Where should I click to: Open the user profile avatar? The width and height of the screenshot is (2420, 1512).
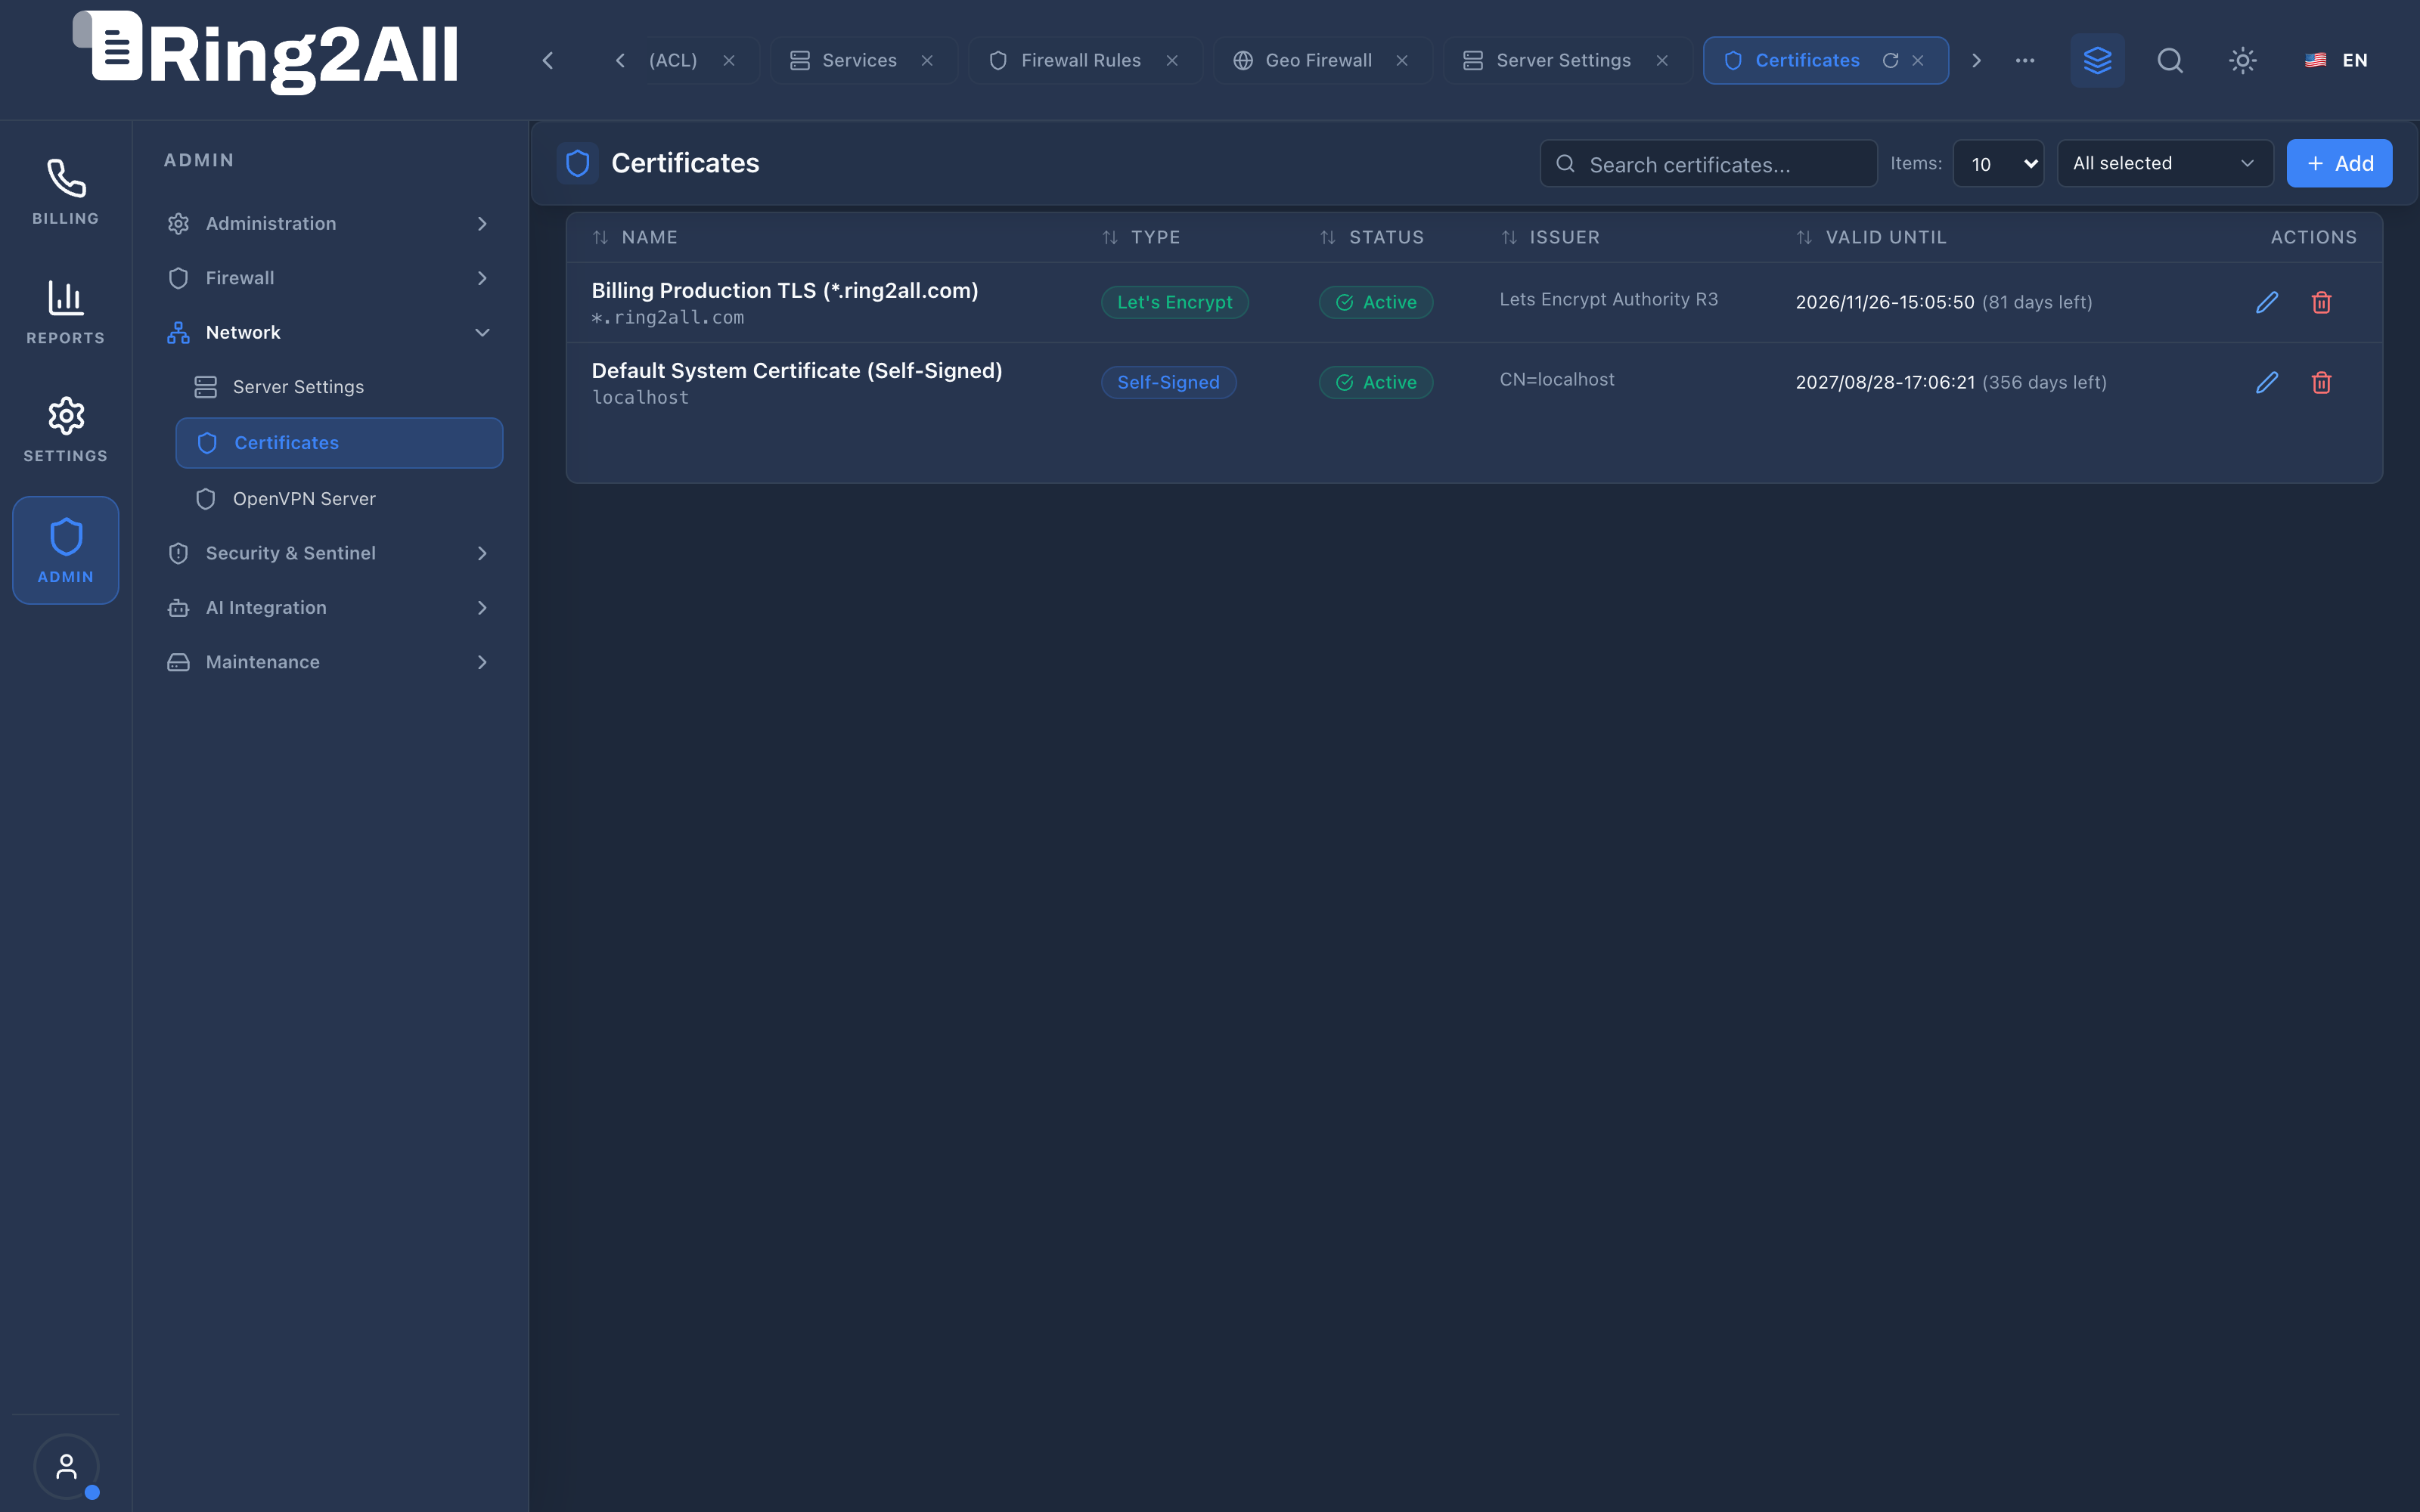click(66, 1466)
